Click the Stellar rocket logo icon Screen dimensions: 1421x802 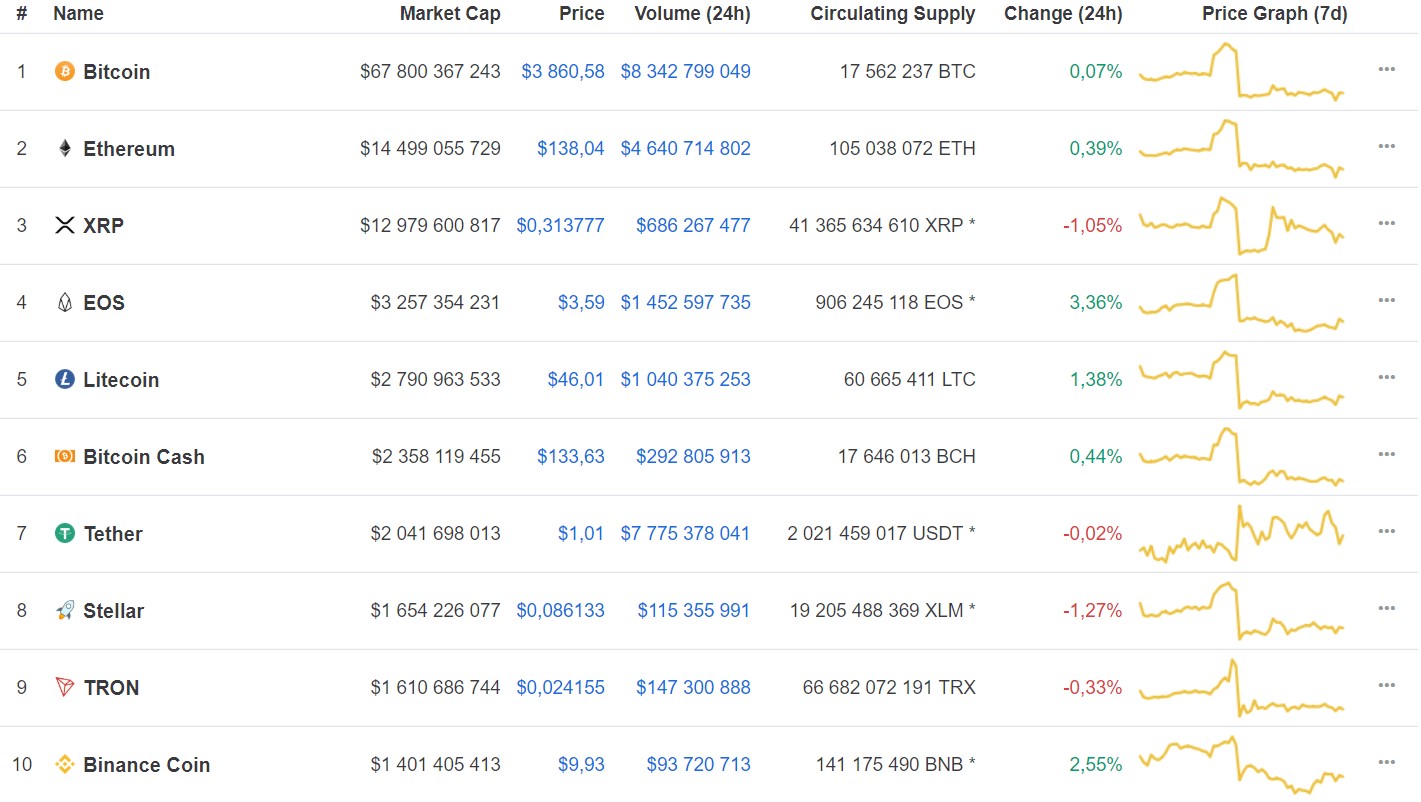(65, 611)
